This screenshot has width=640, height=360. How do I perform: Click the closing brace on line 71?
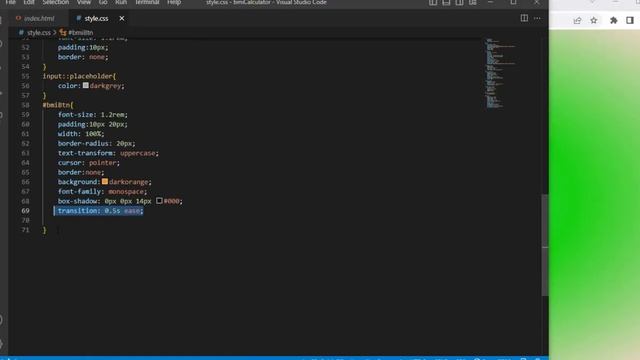tap(44, 230)
